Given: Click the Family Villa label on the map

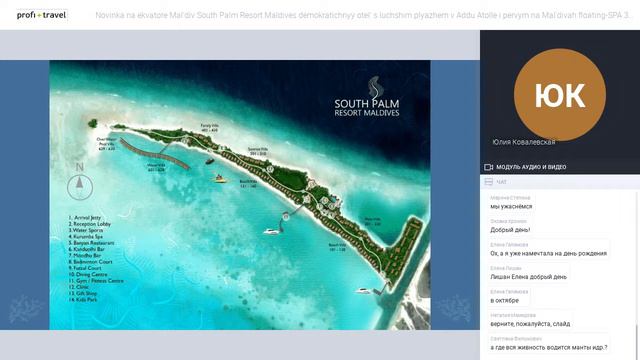Looking at the screenshot, I should click(209, 128).
